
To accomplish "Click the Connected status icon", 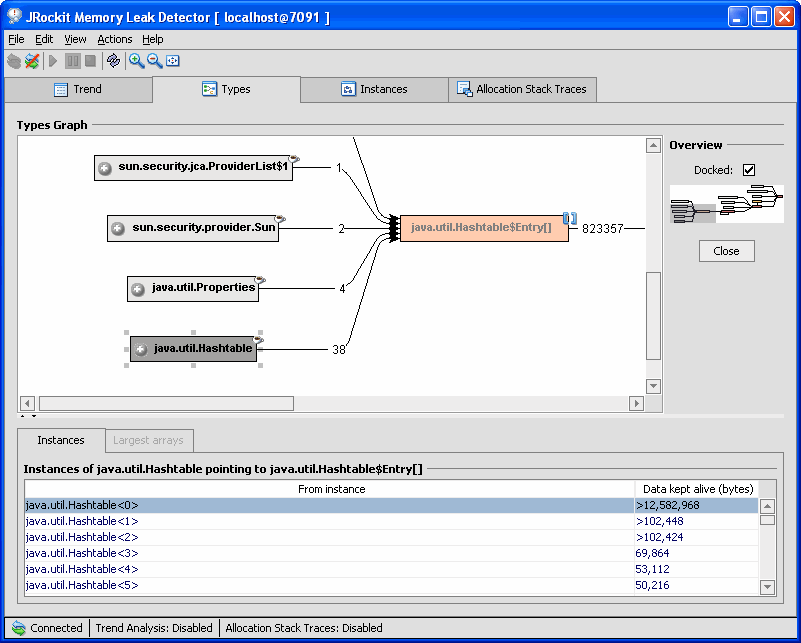I will 19,628.
